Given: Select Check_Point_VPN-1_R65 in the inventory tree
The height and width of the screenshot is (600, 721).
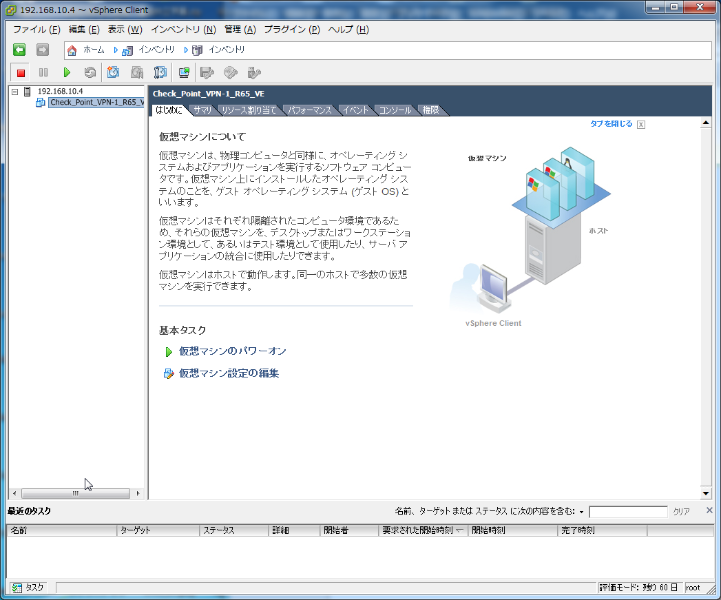Looking at the screenshot, I should click(97, 103).
